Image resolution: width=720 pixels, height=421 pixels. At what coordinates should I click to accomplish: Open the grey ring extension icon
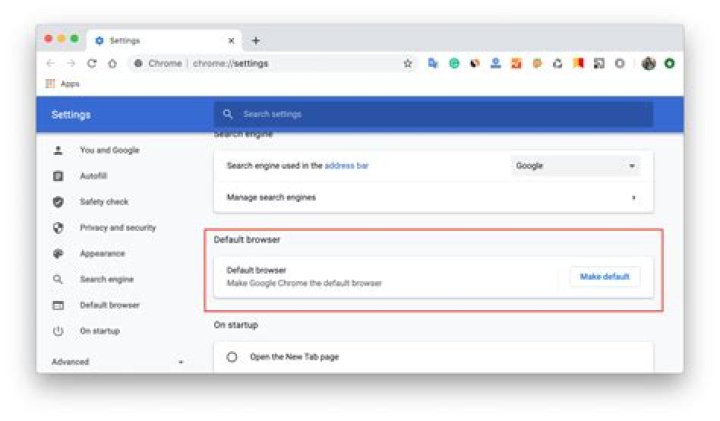click(x=619, y=63)
